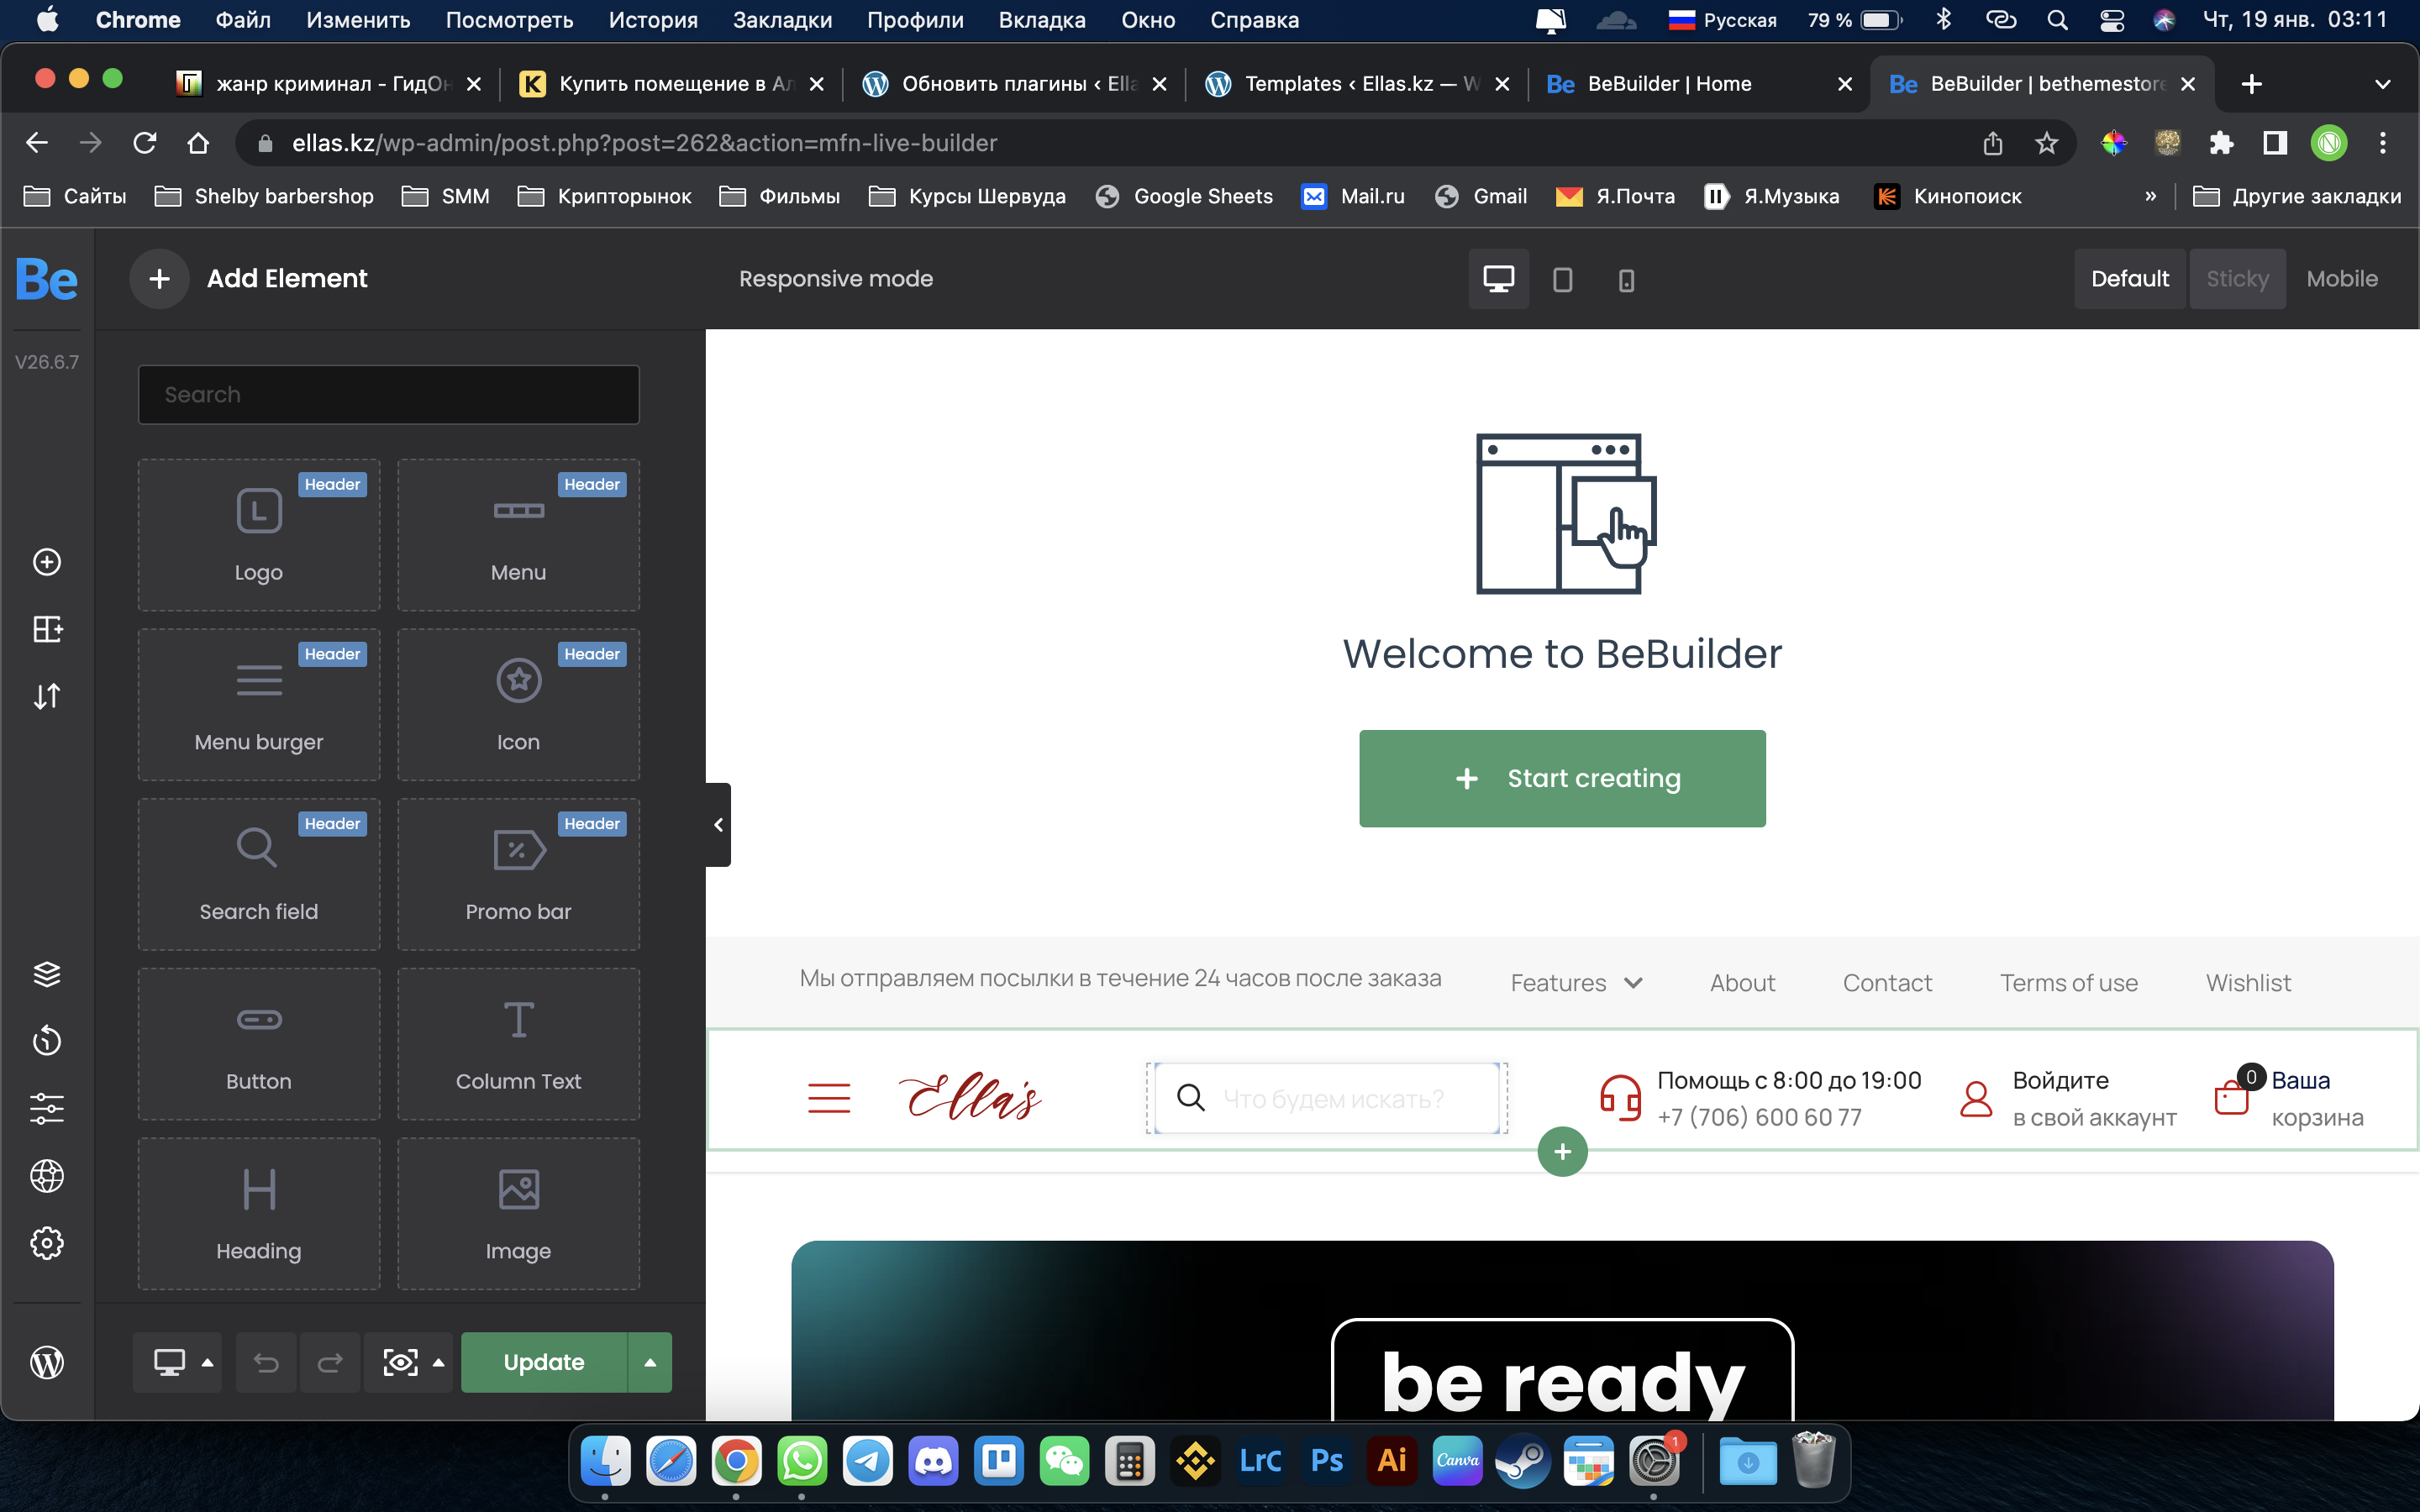Select the Mobile header mode
This screenshot has height=1512, width=2420.
pos(2342,279)
